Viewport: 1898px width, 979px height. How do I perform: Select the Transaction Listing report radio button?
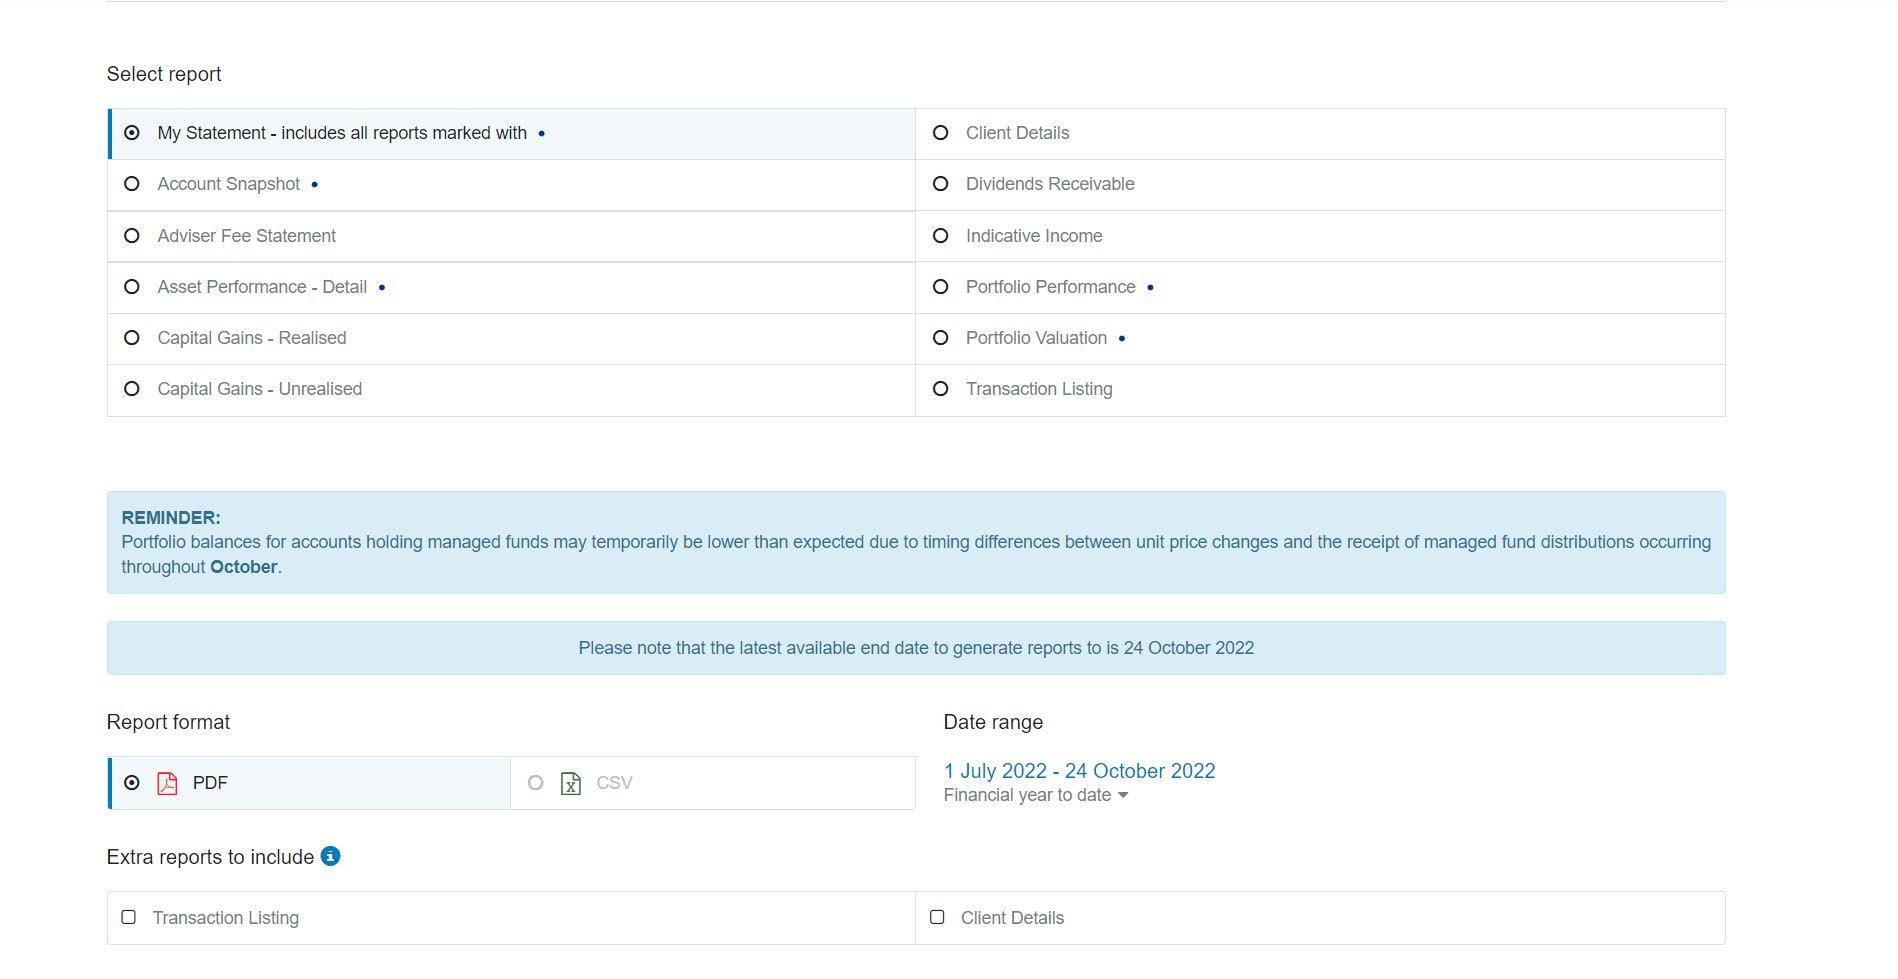(x=940, y=389)
